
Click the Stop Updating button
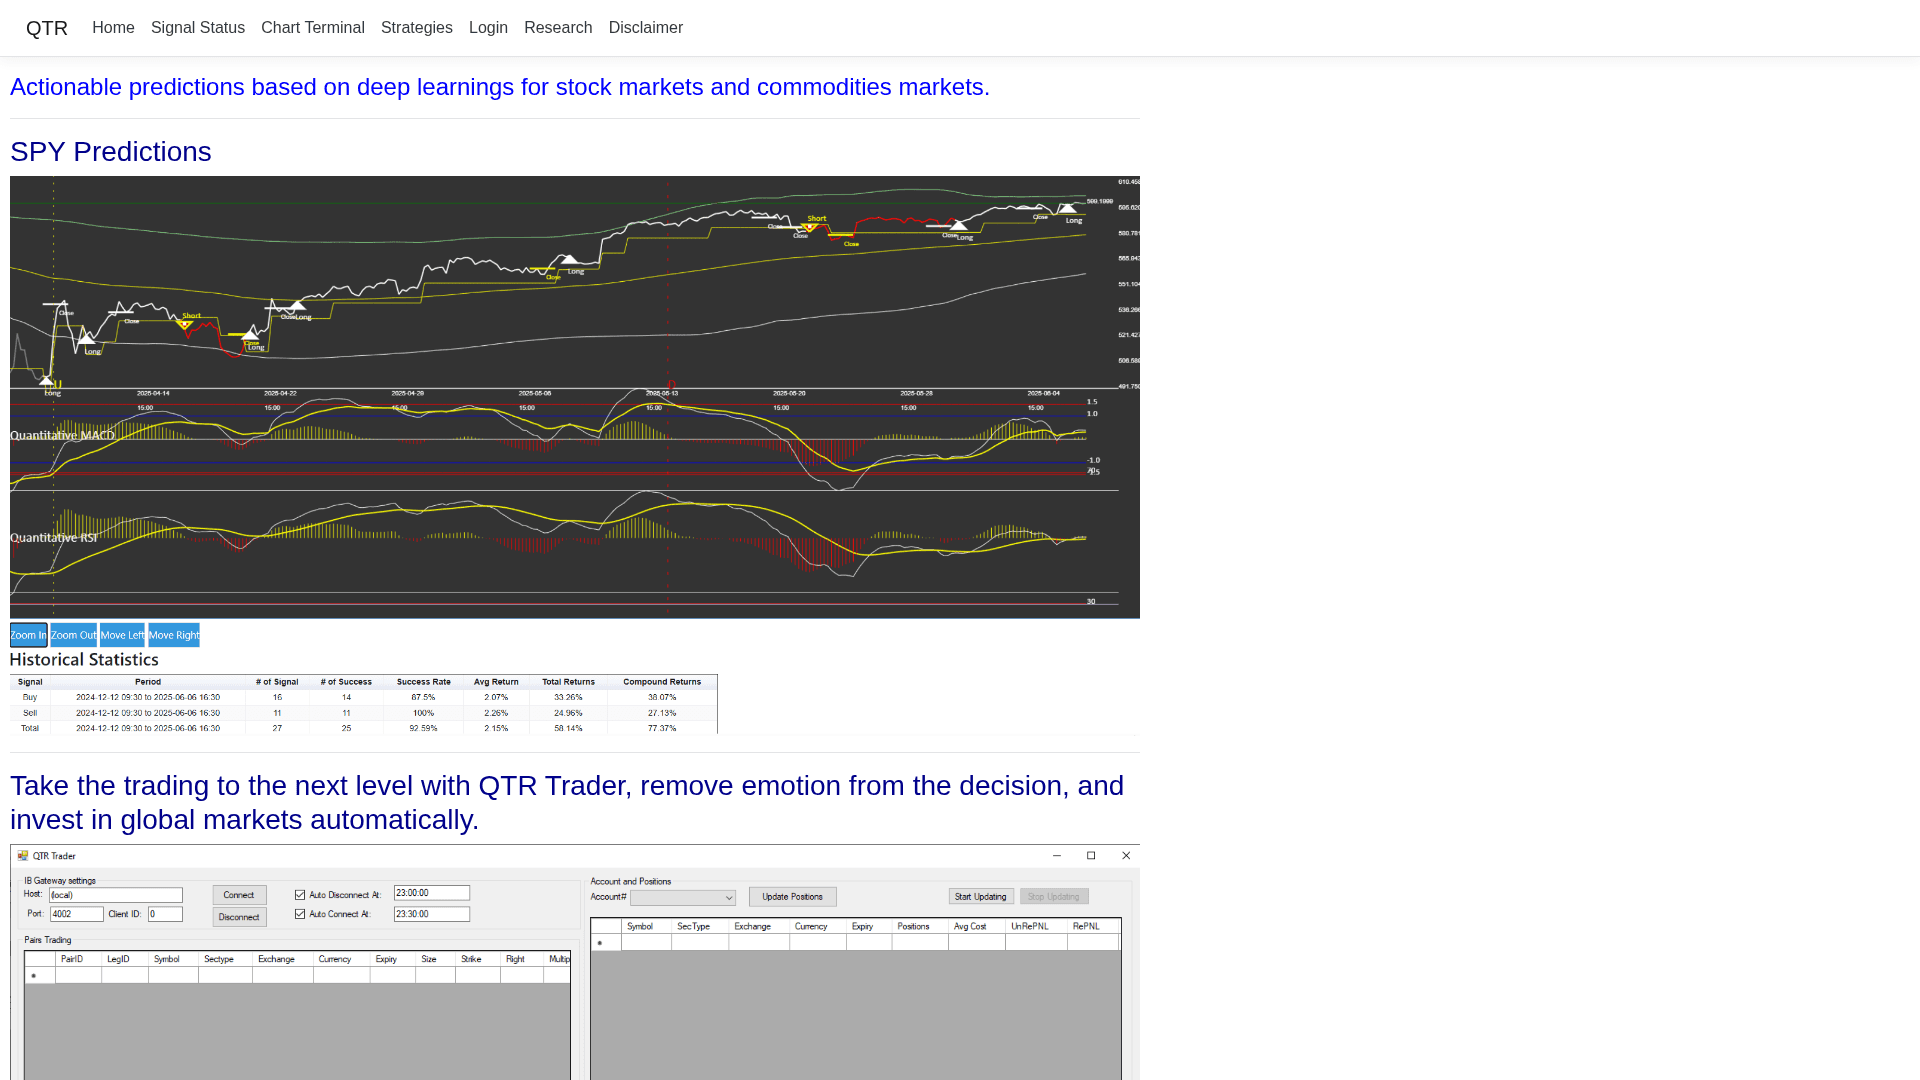tap(1054, 897)
